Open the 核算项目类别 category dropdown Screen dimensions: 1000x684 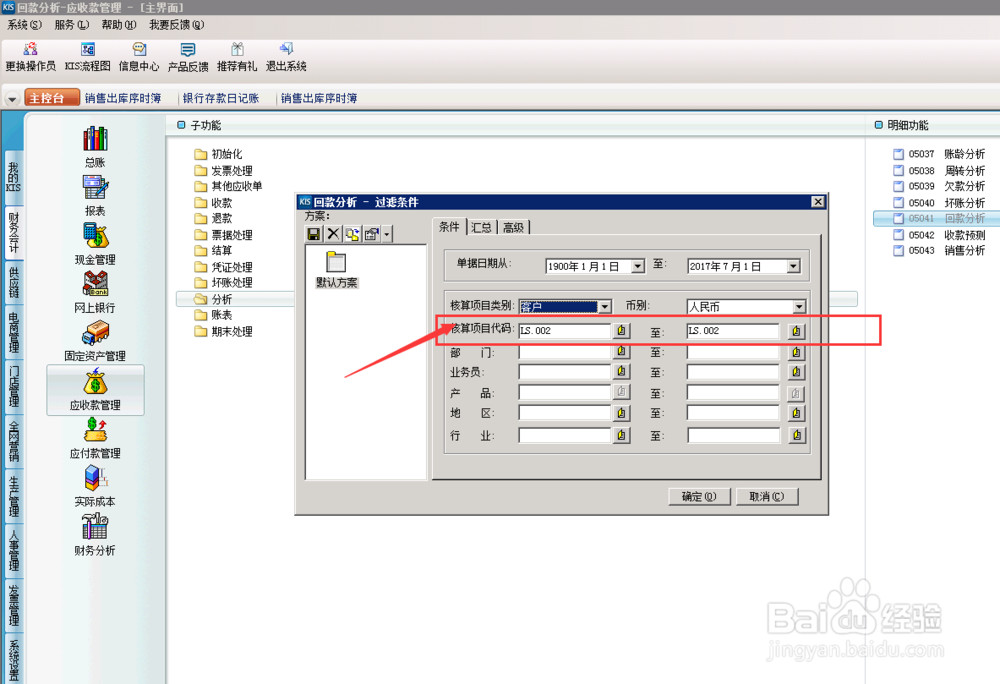605,307
